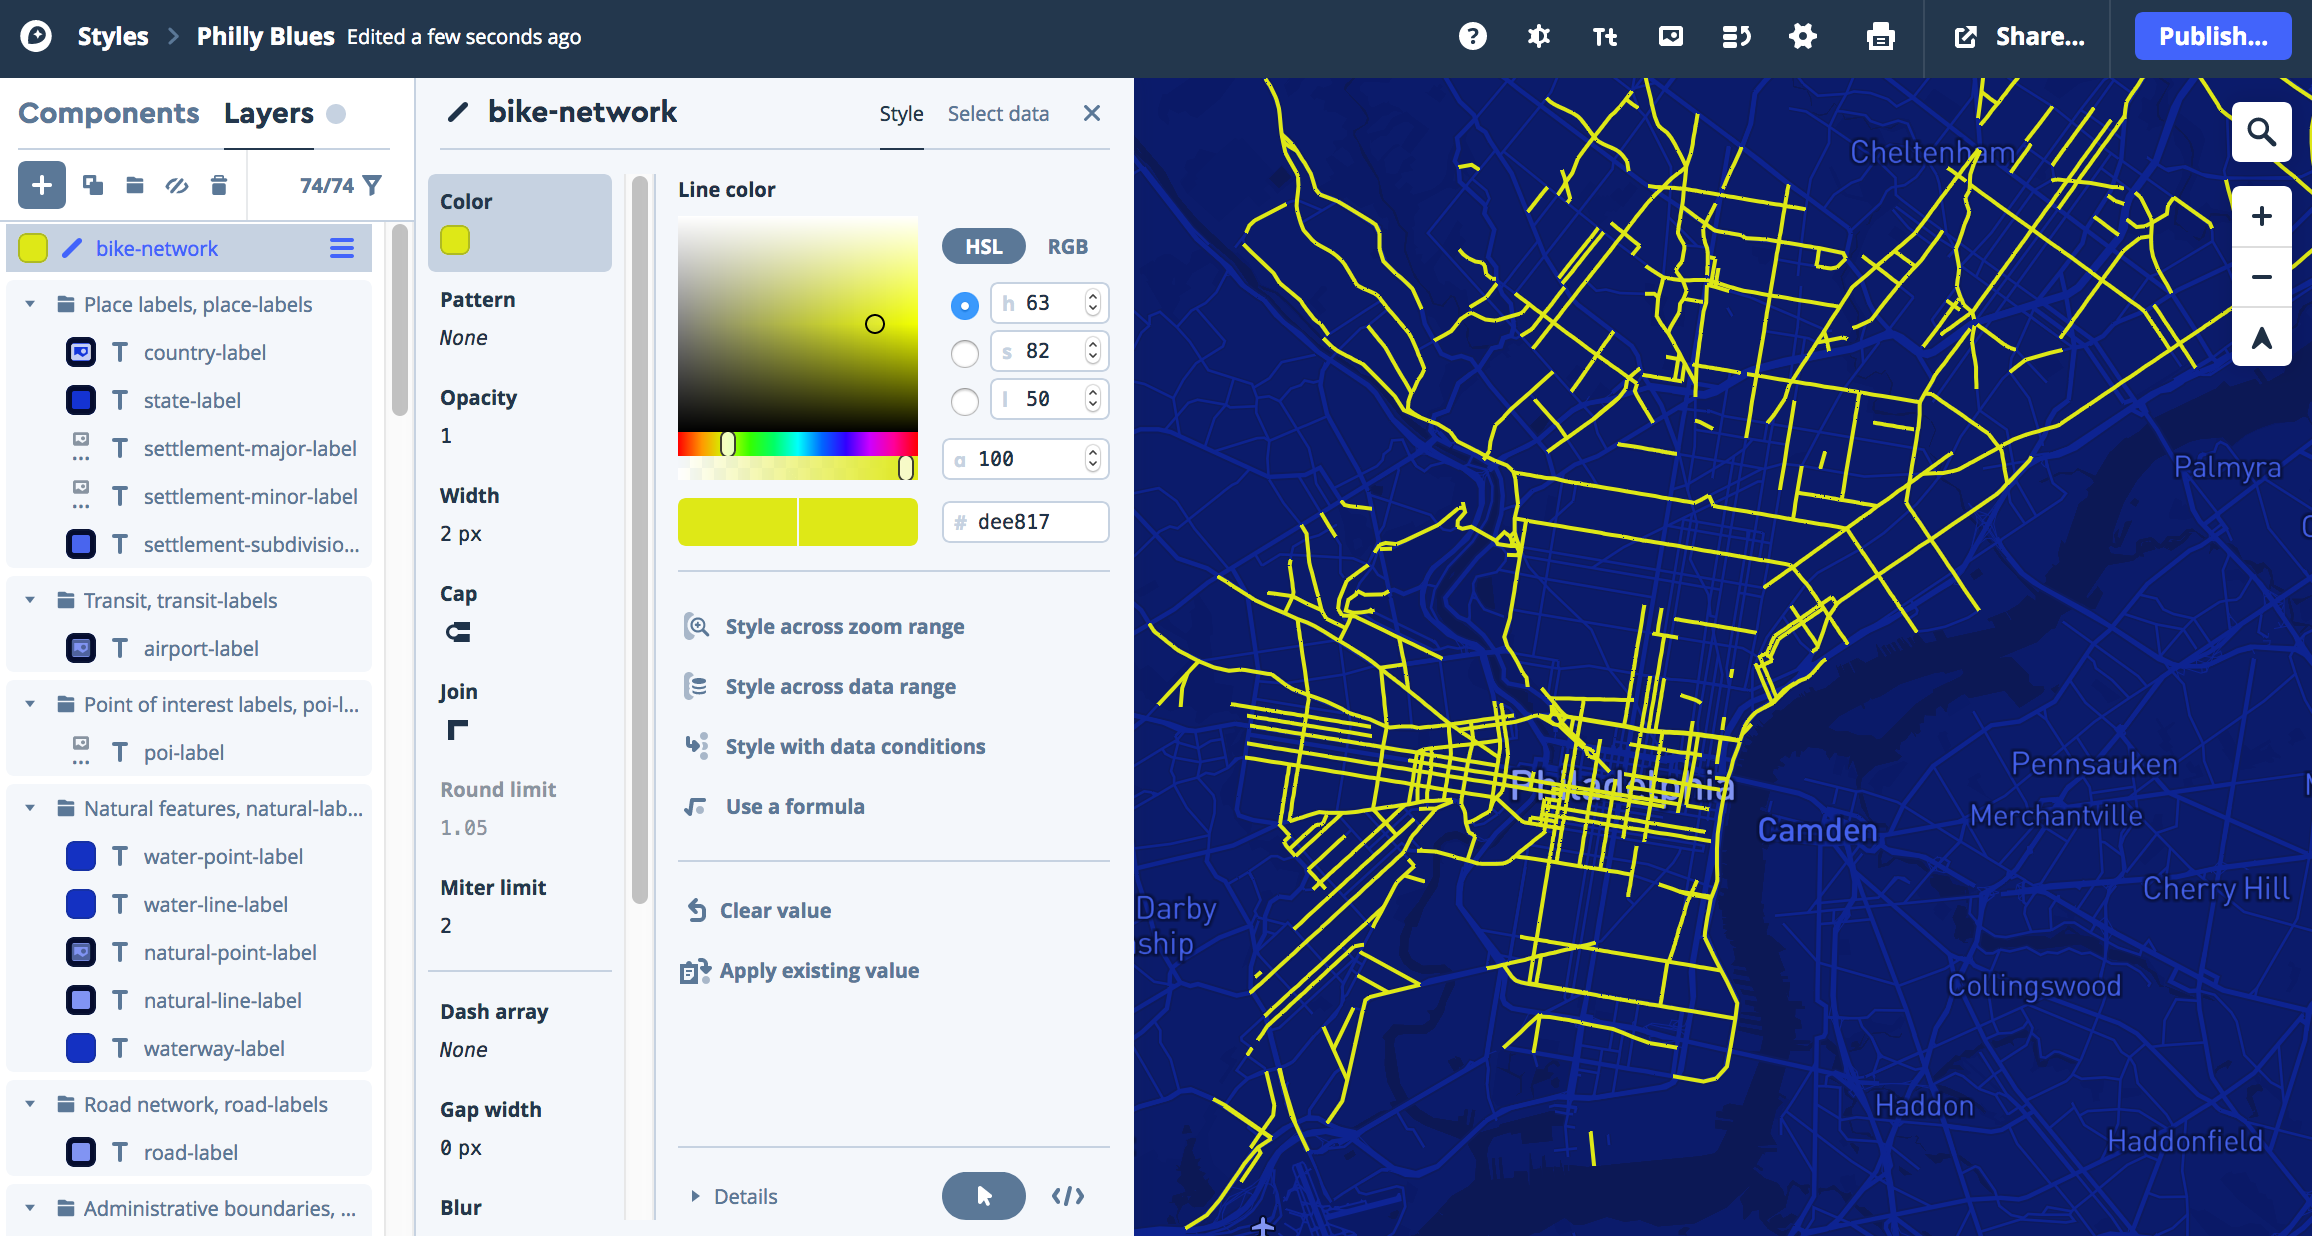Viewport: 2312px width, 1236px height.
Task: Collapse the Road network folder
Action: pyautogui.click(x=30, y=1104)
